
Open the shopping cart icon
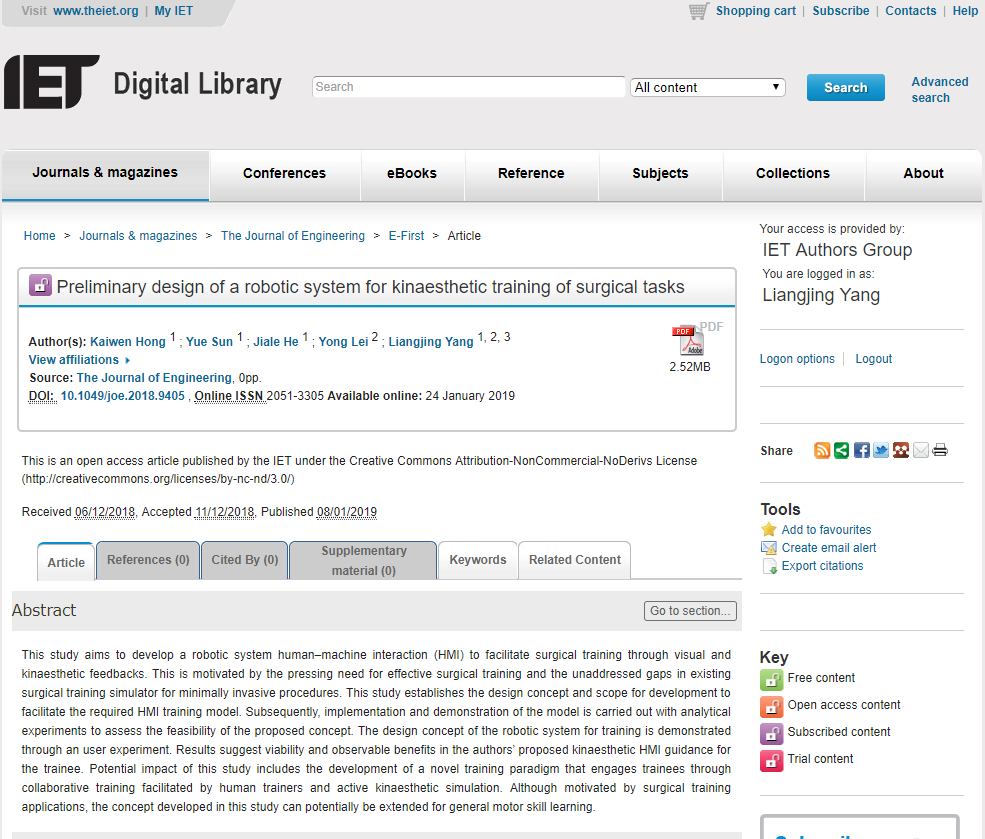699,11
